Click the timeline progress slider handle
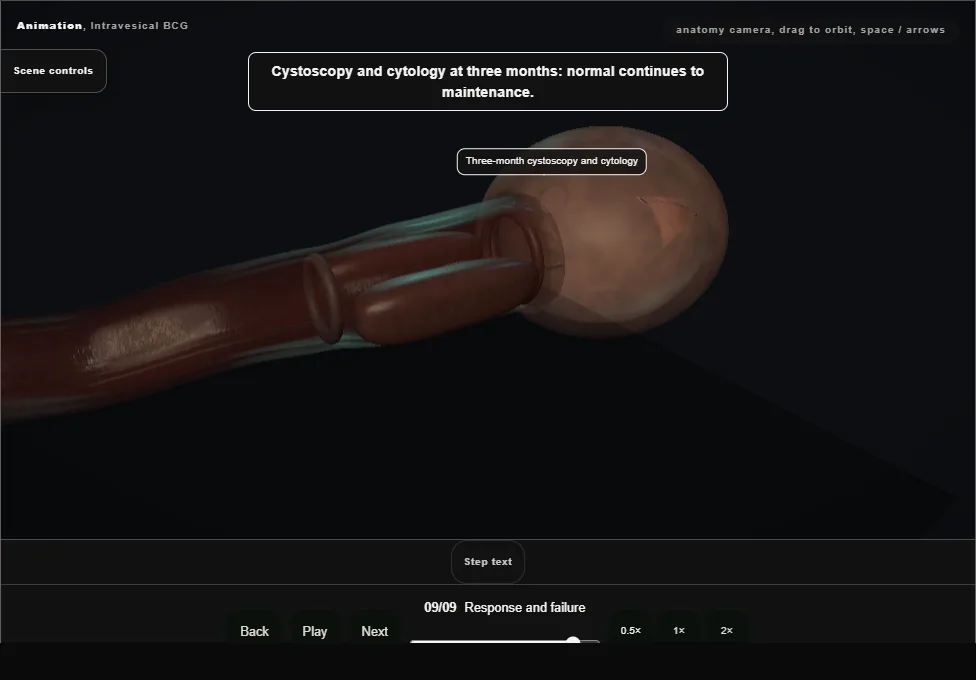976x680 pixels. click(x=573, y=641)
